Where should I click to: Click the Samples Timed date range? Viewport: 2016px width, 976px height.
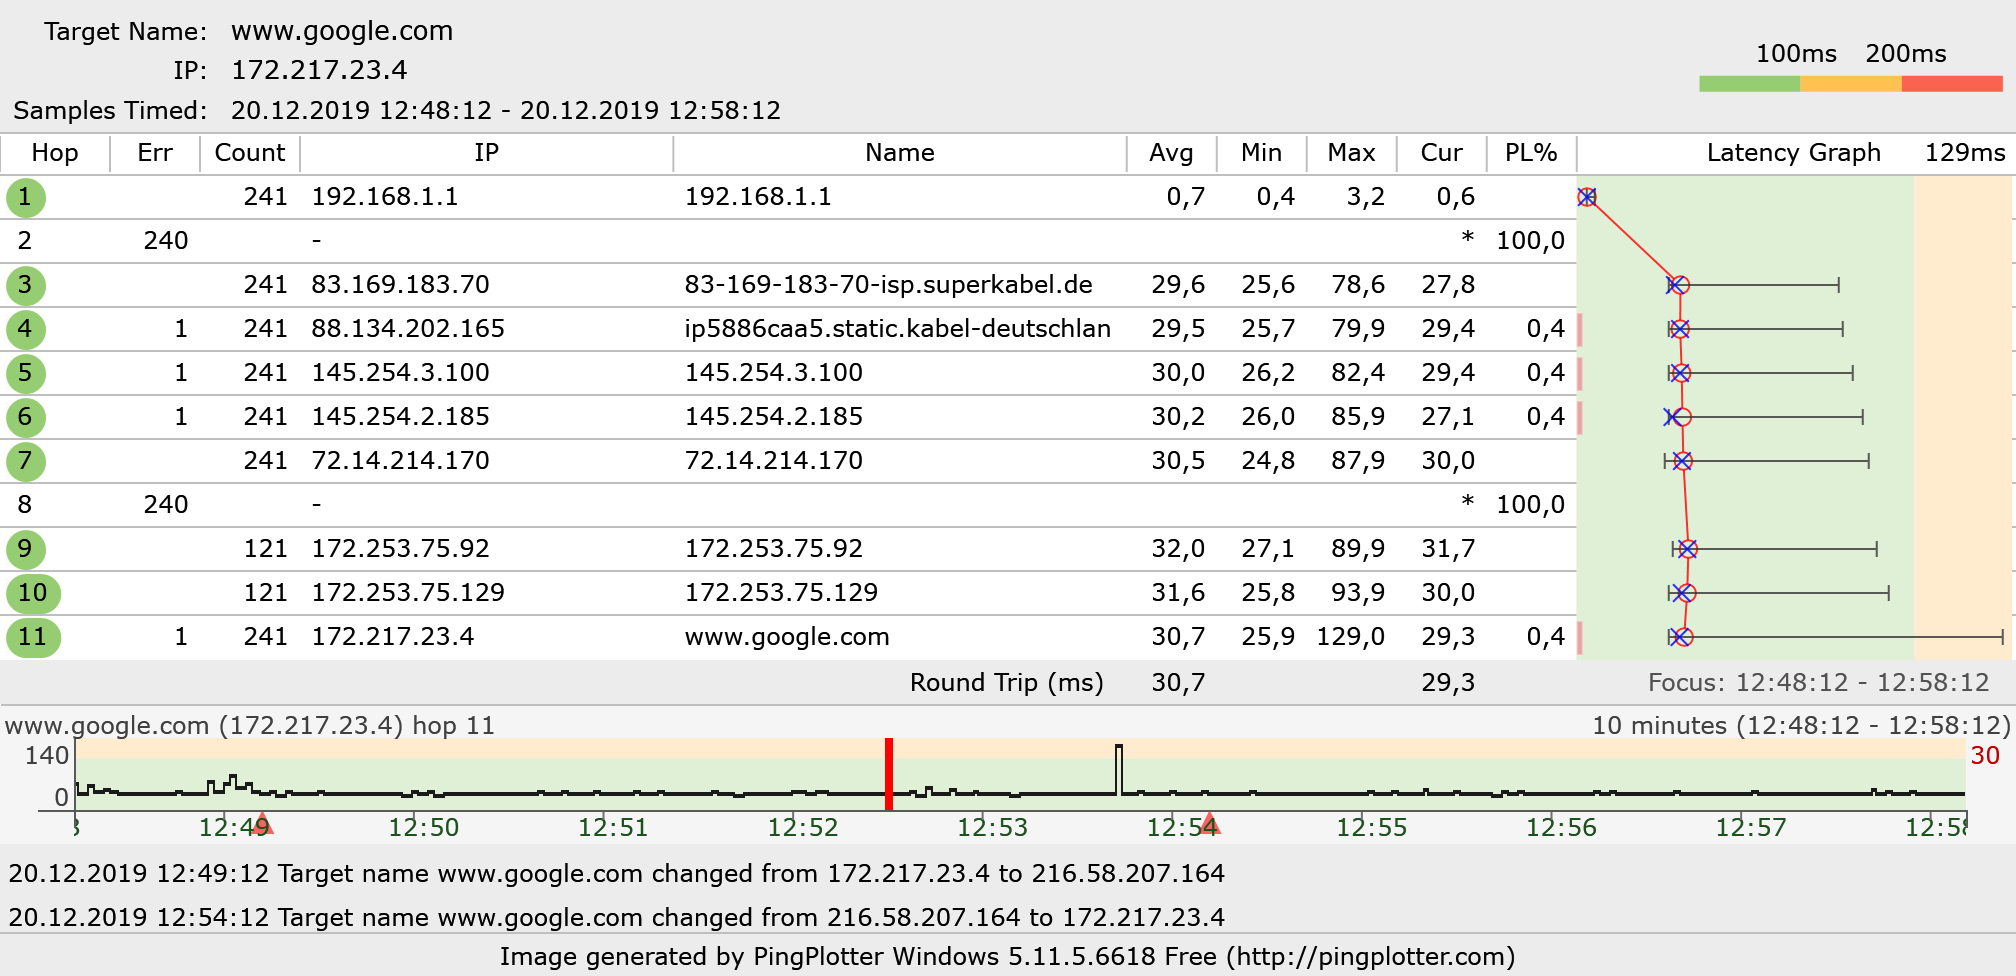(506, 110)
